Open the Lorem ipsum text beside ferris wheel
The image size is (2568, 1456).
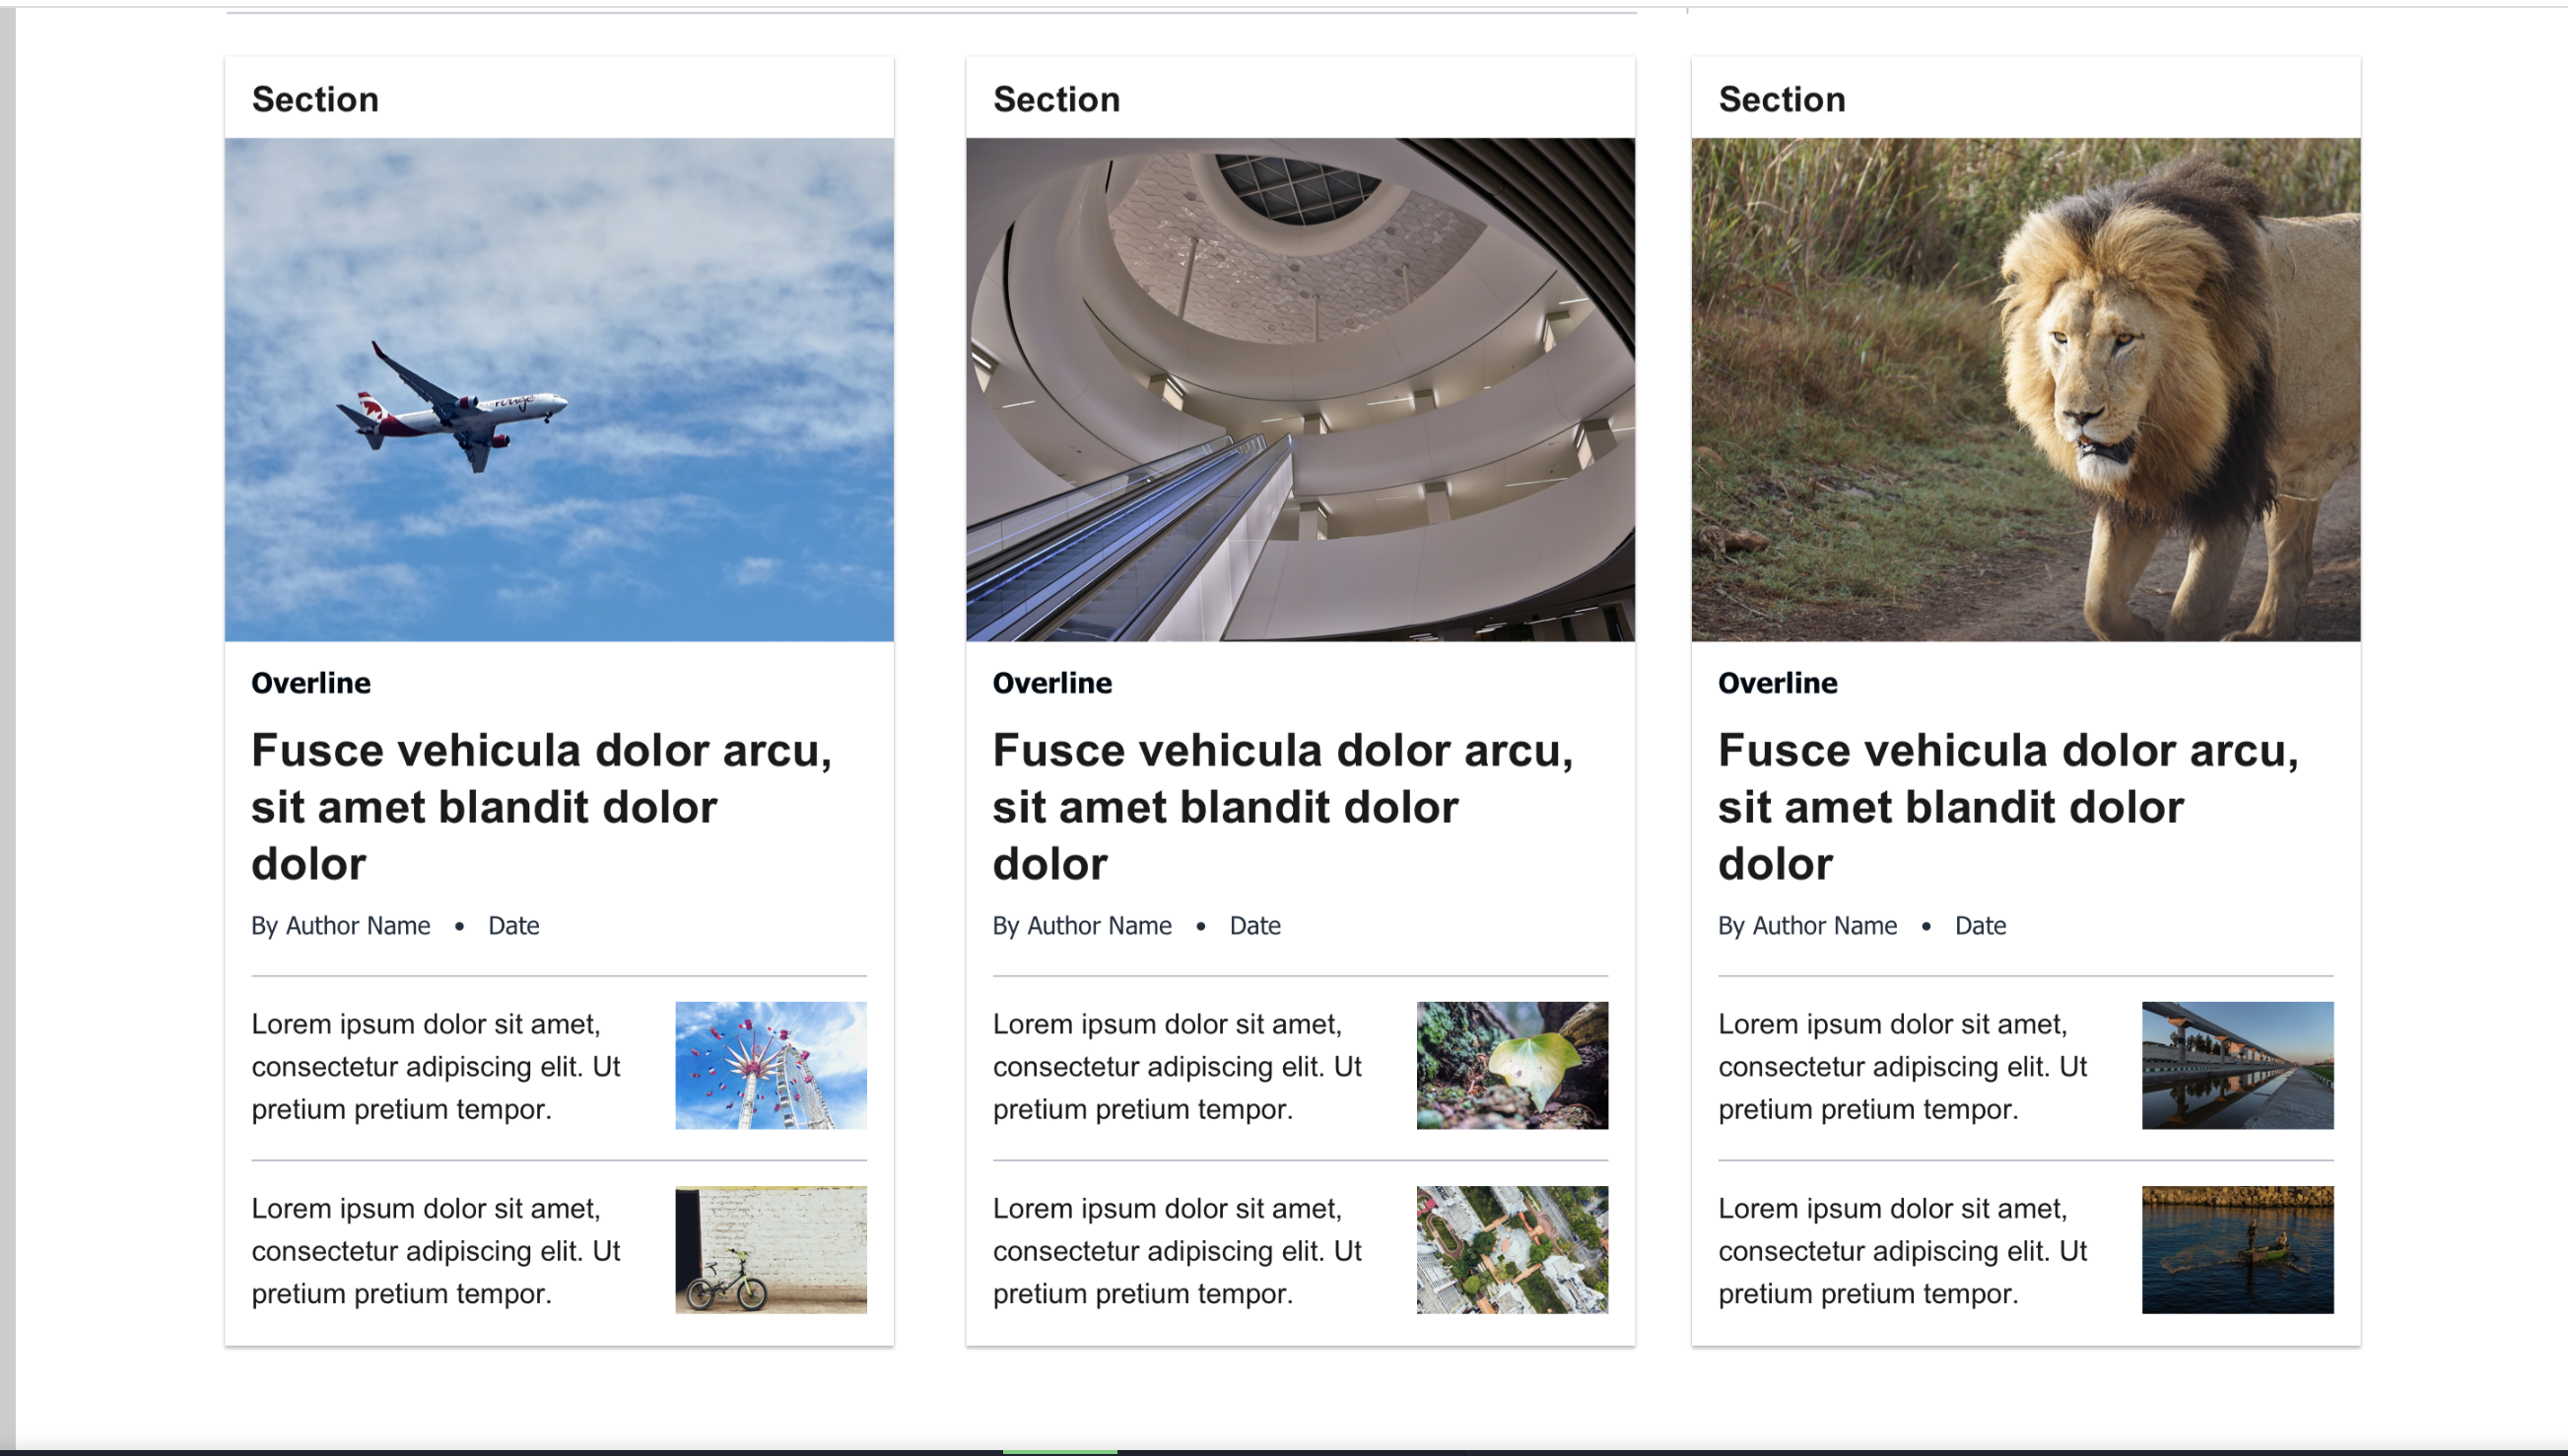[436, 1066]
